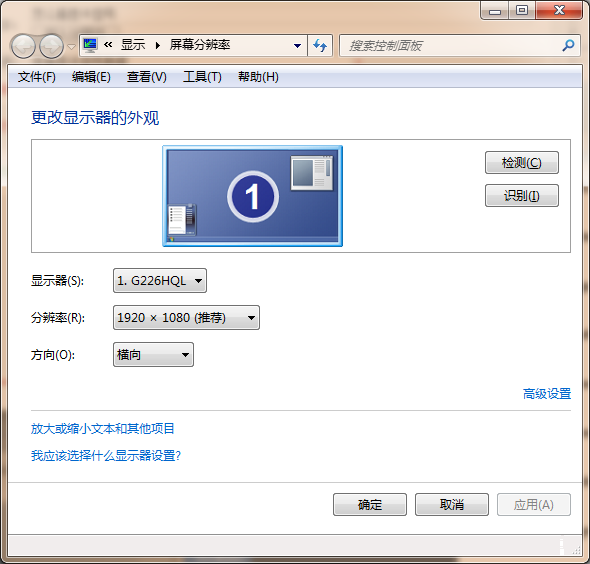
Task: Open the 高级设置 link
Action: (x=547, y=394)
